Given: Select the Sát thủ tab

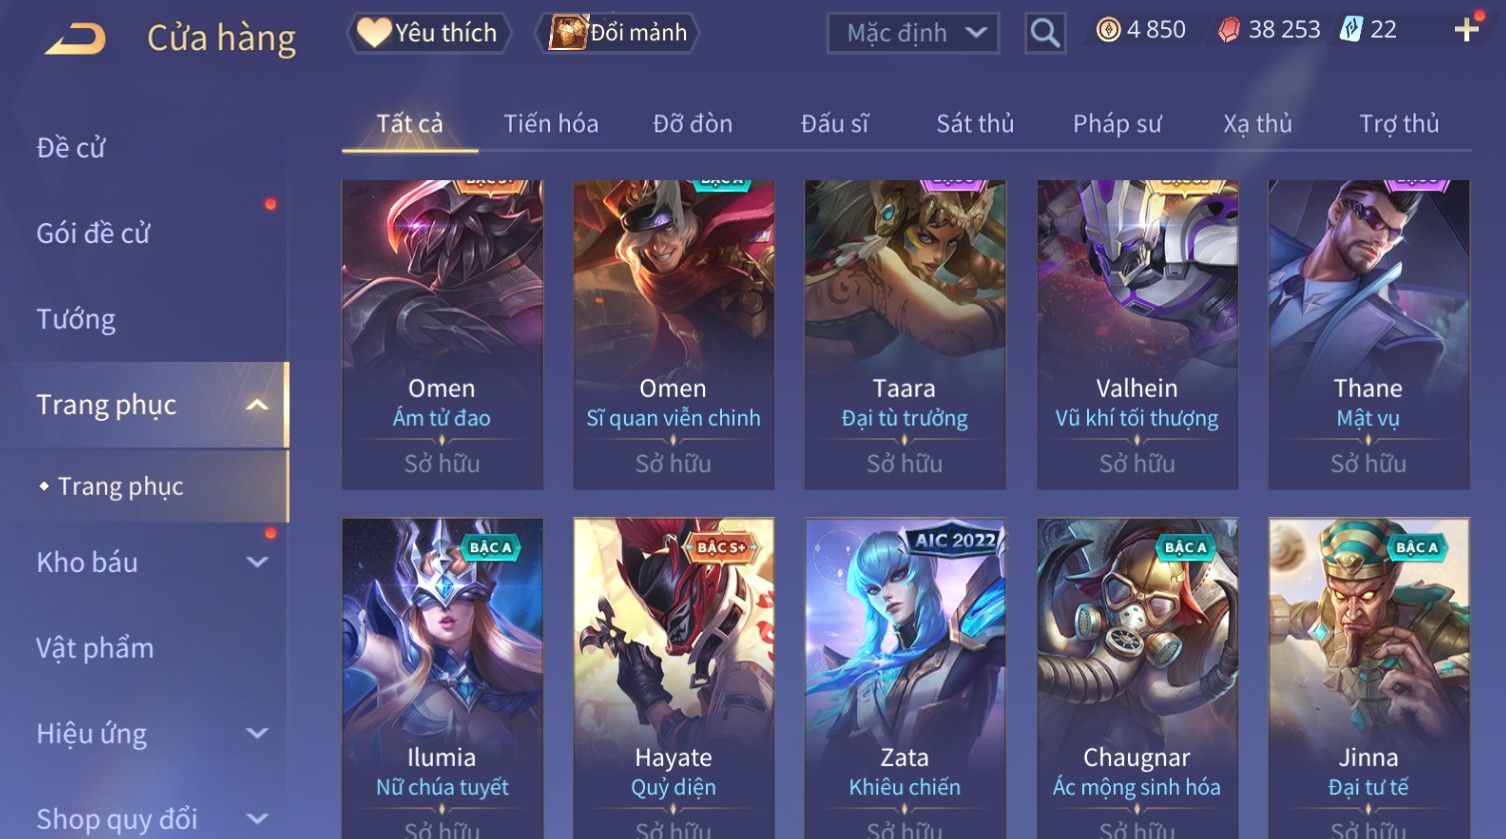Looking at the screenshot, I should tap(975, 124).
